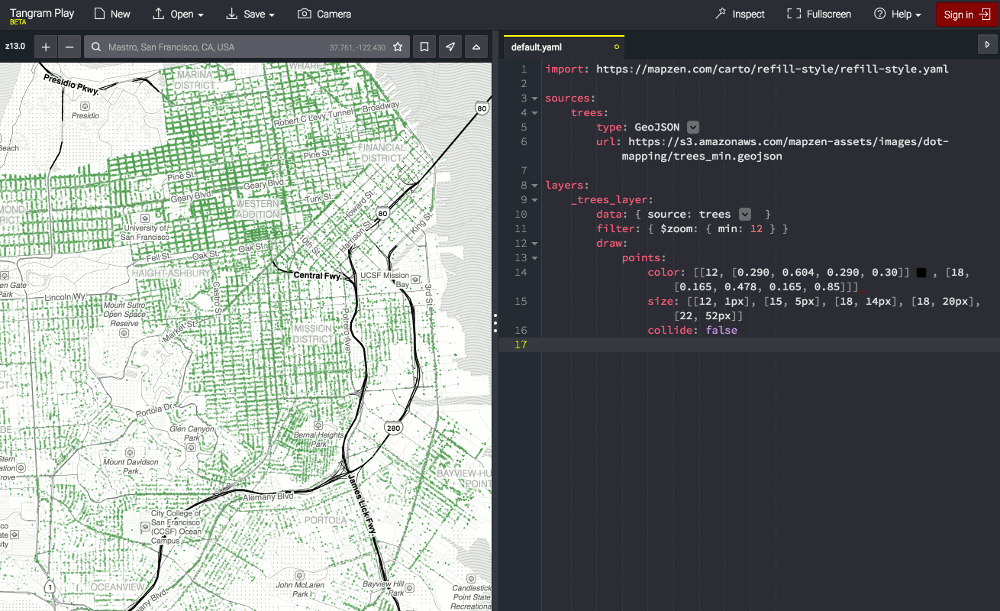Open the Help menu
Screen dimensions: 1000x611
click(x=897, y=14)
